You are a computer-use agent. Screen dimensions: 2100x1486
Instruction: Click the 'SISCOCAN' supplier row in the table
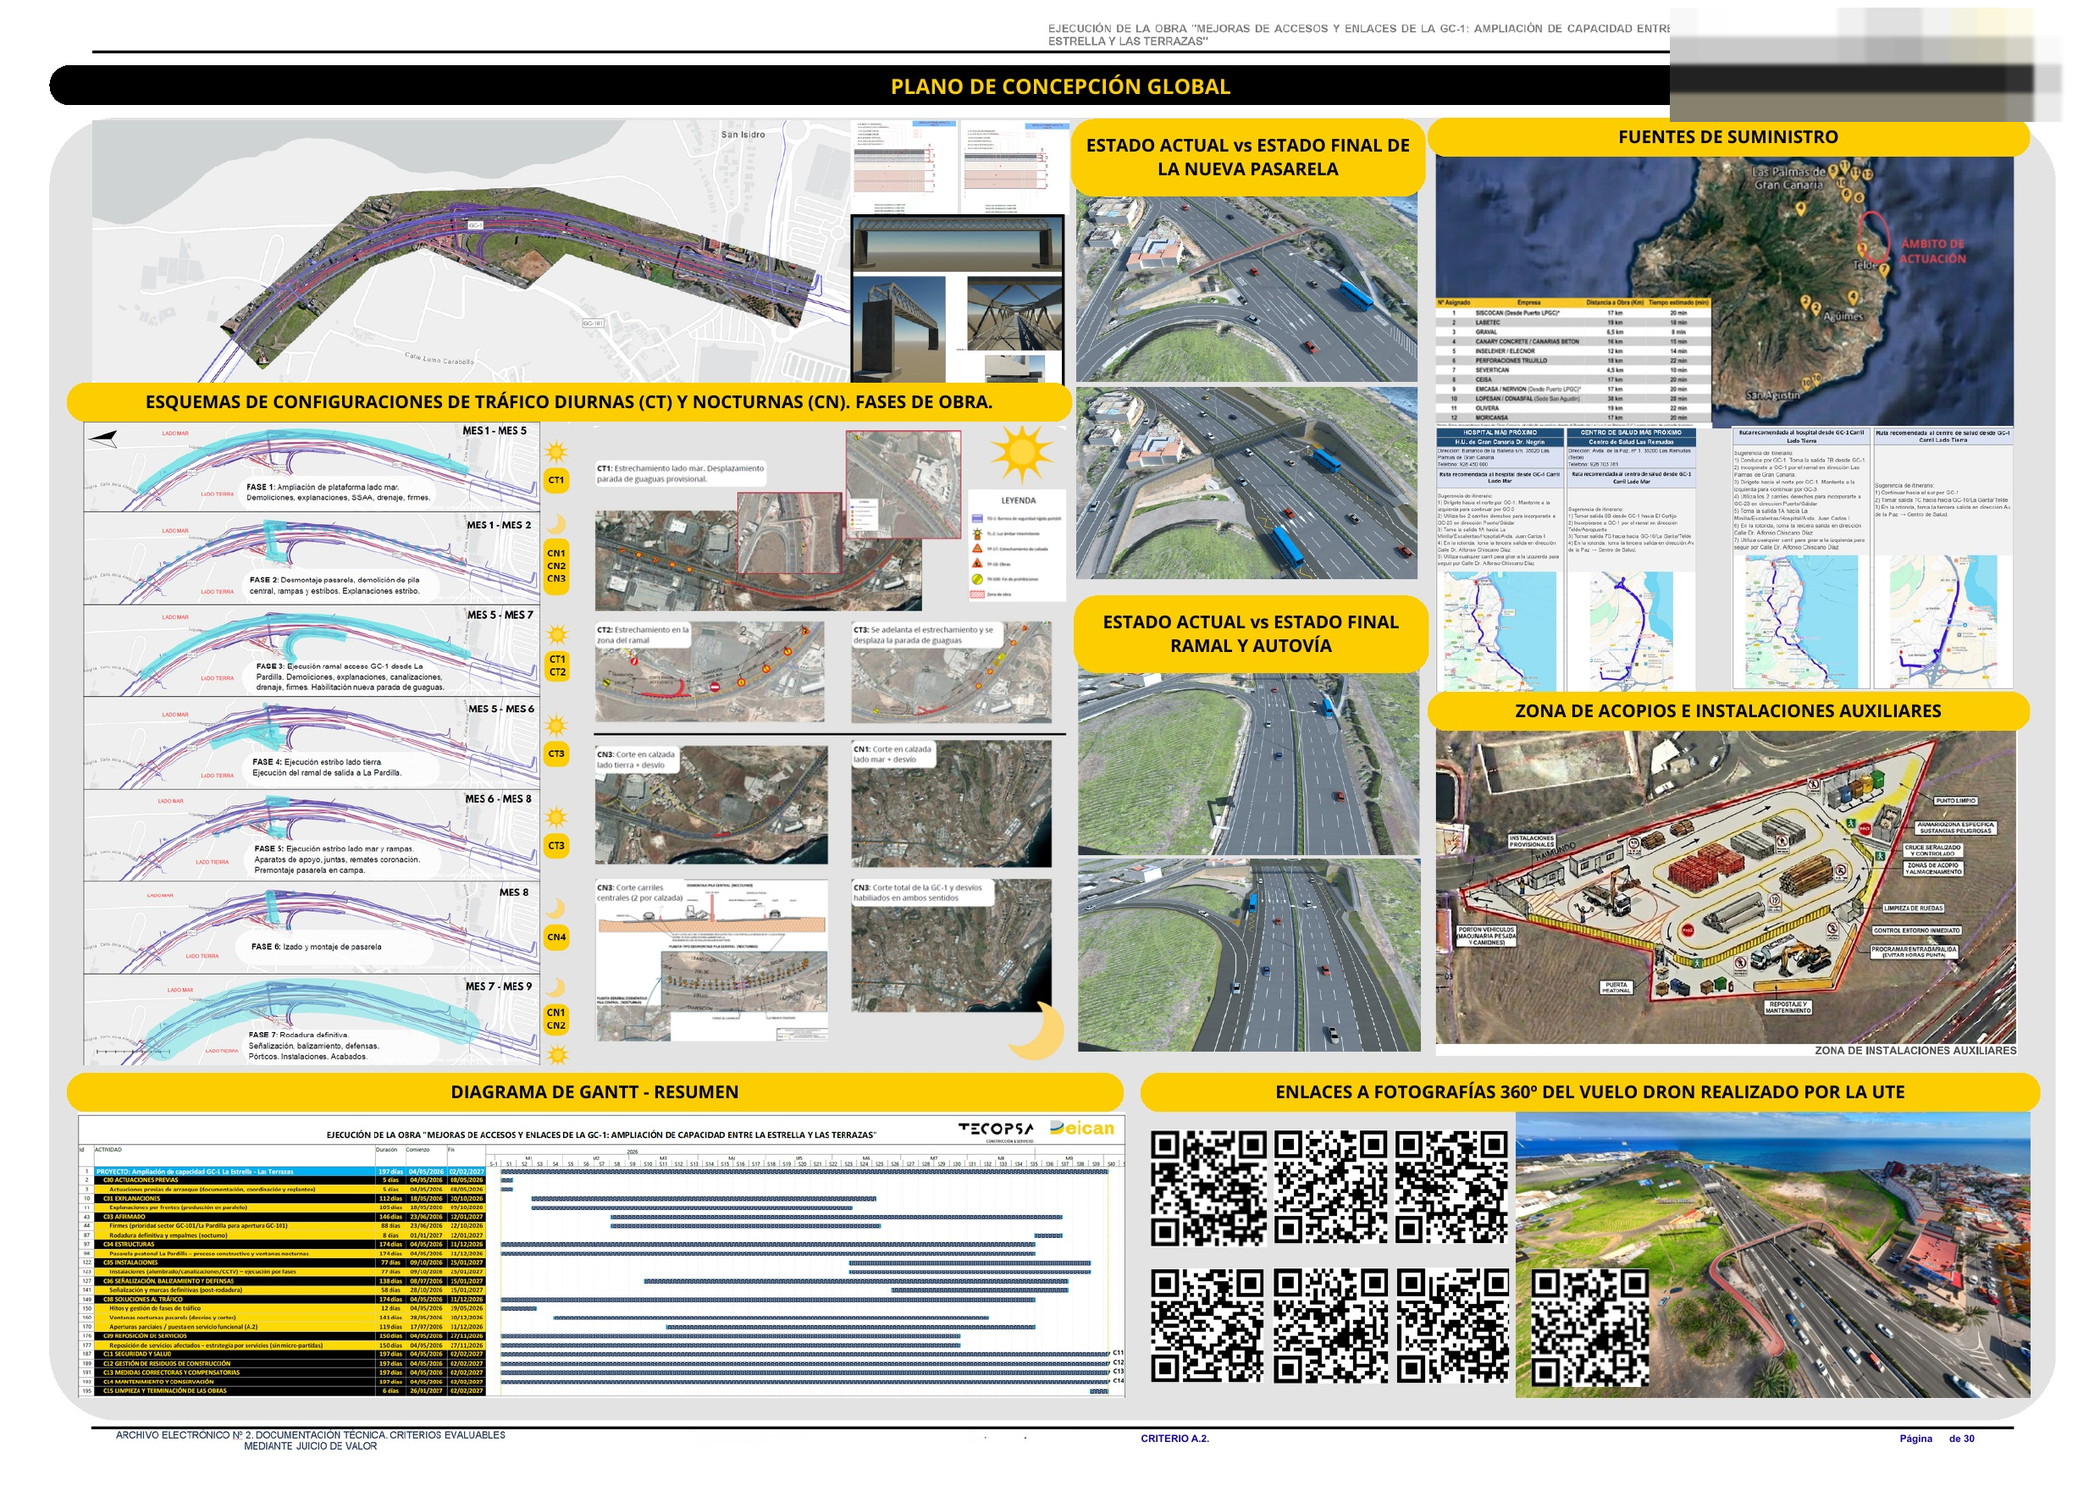click(x=1574, y=313)
